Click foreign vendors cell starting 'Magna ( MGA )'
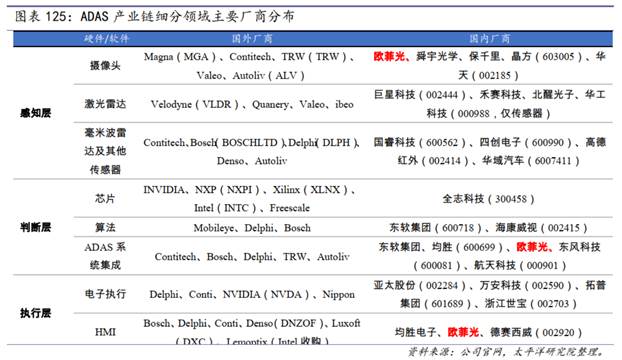 (x=250, y=66)
